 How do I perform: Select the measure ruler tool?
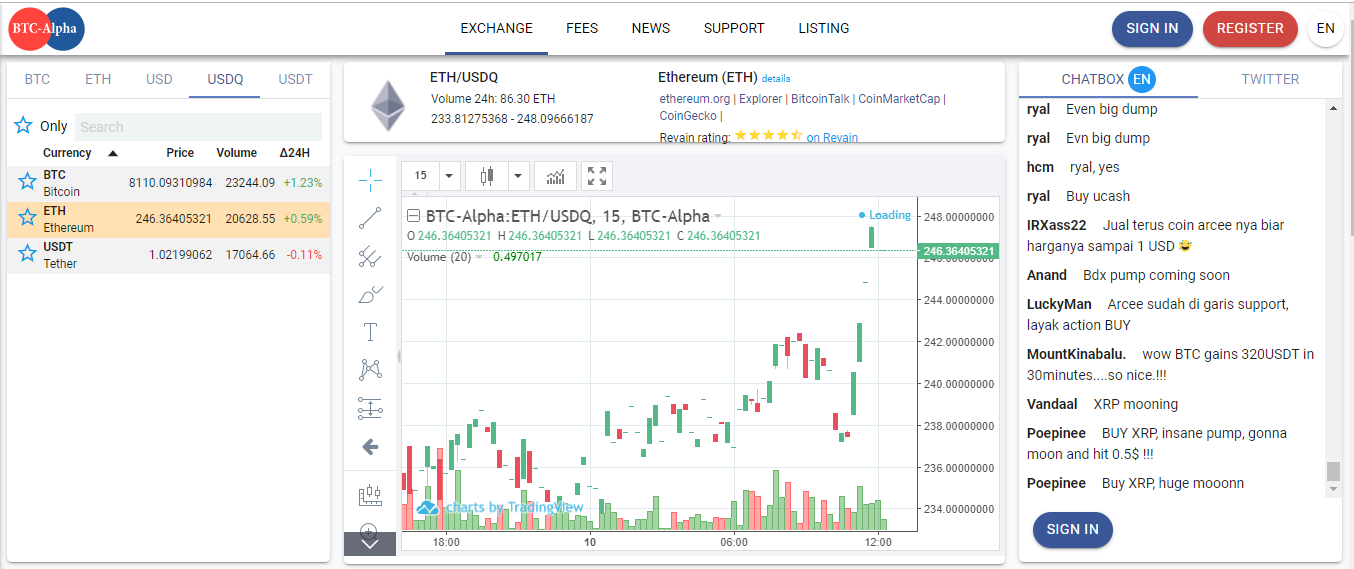(x=370, y=494)
